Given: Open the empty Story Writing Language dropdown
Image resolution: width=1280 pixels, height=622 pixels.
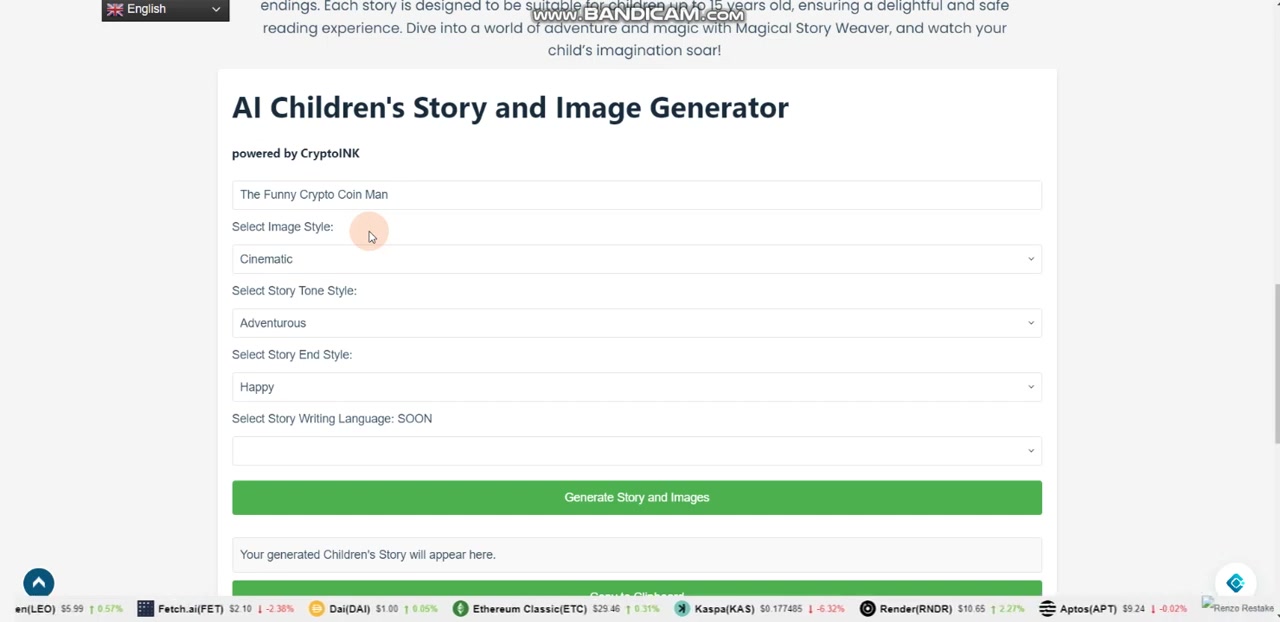Looking at the screenshot, I should coord(636,451).
